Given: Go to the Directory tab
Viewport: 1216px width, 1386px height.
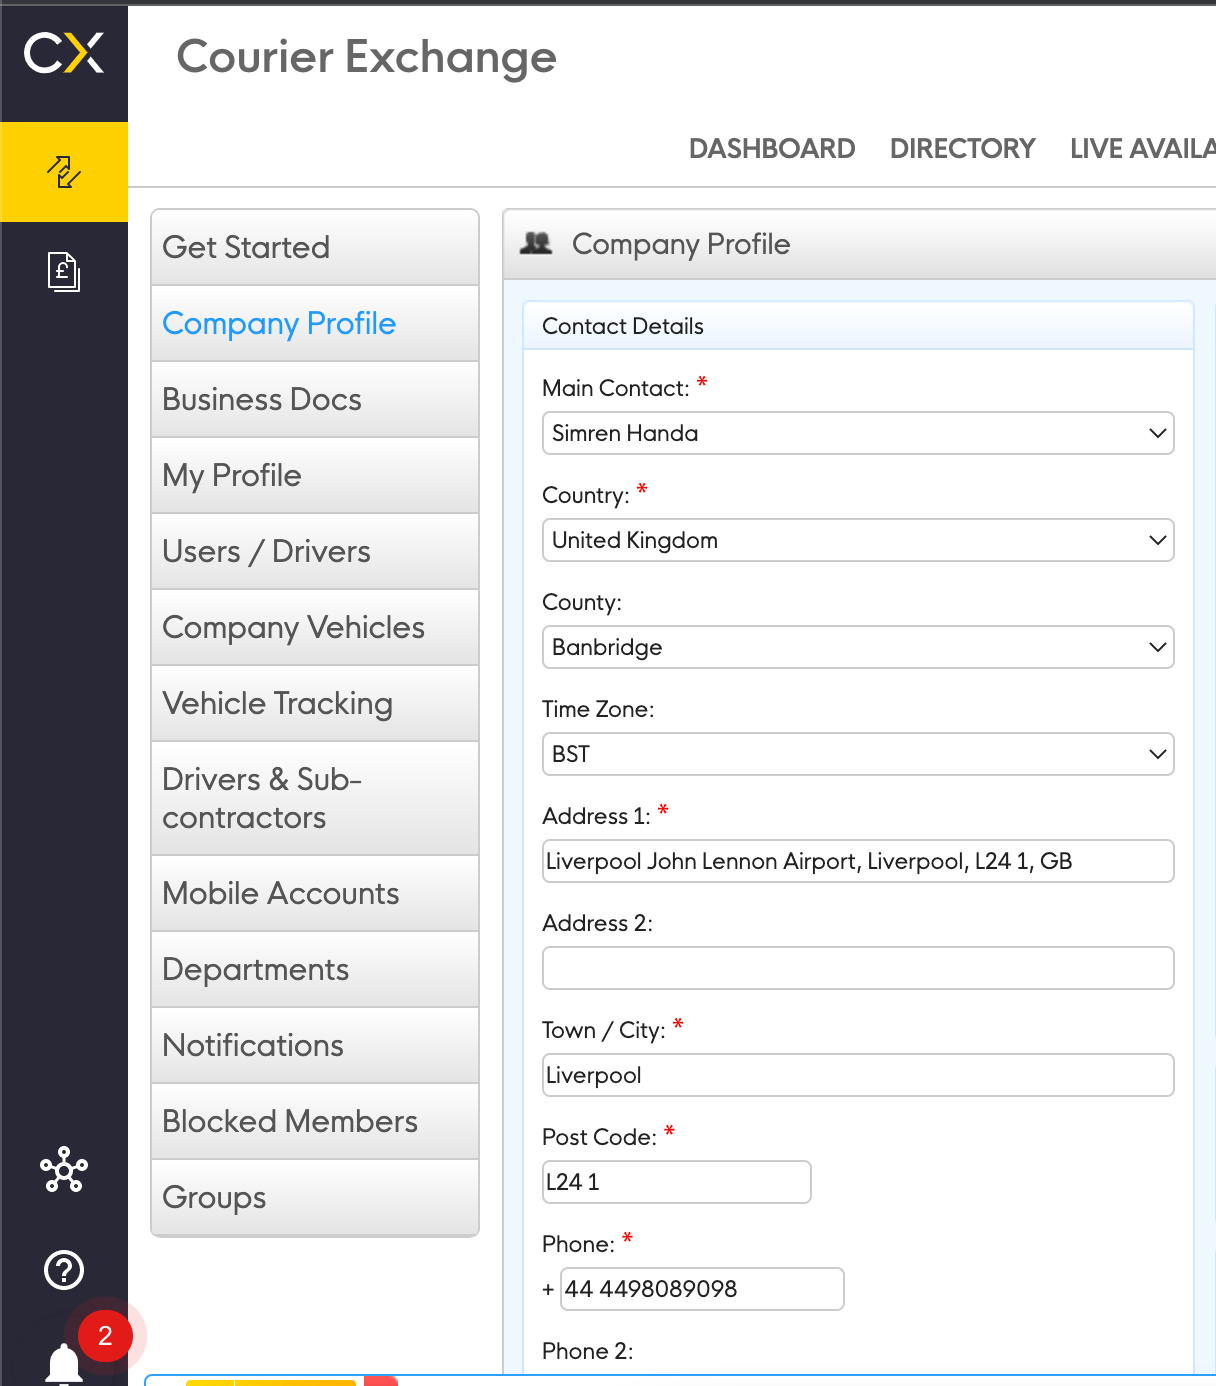Looking at the screenshot, I should pyautogui.click(x=962, y=149).
